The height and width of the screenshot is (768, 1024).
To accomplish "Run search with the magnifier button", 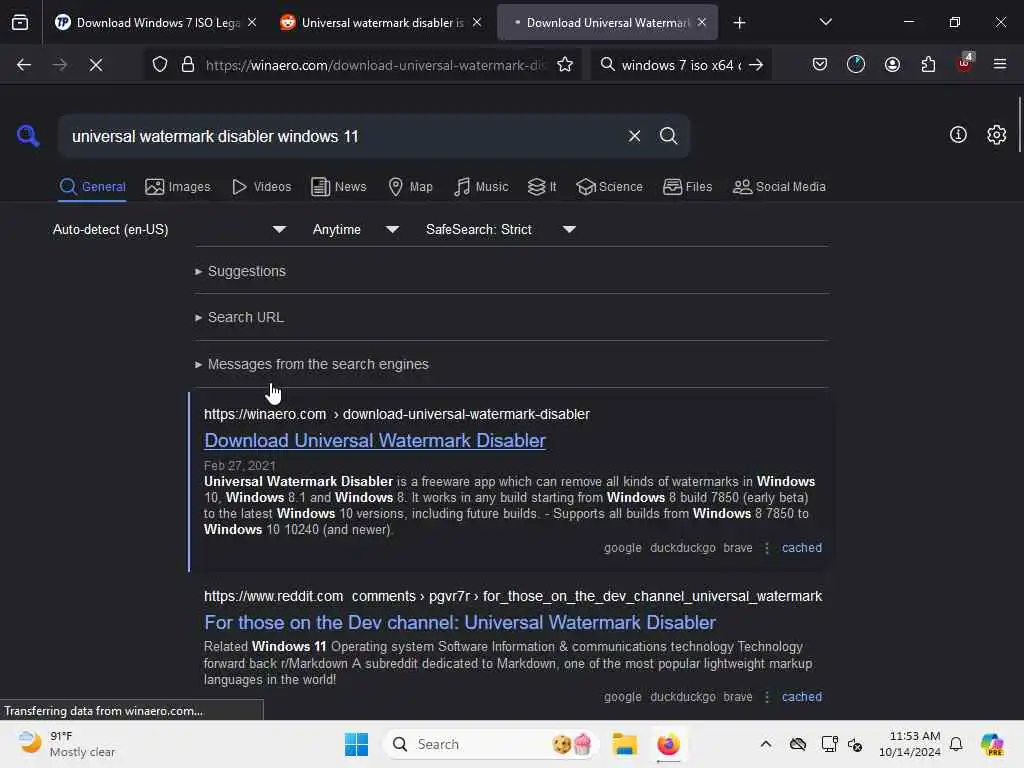I will pyautogui.click(x=668, y=136).
